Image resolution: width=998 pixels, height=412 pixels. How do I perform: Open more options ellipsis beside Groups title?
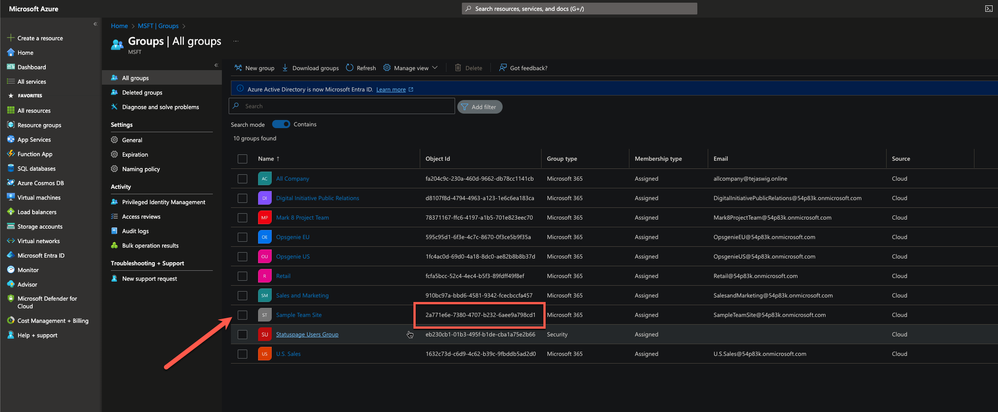pos(235,41)
